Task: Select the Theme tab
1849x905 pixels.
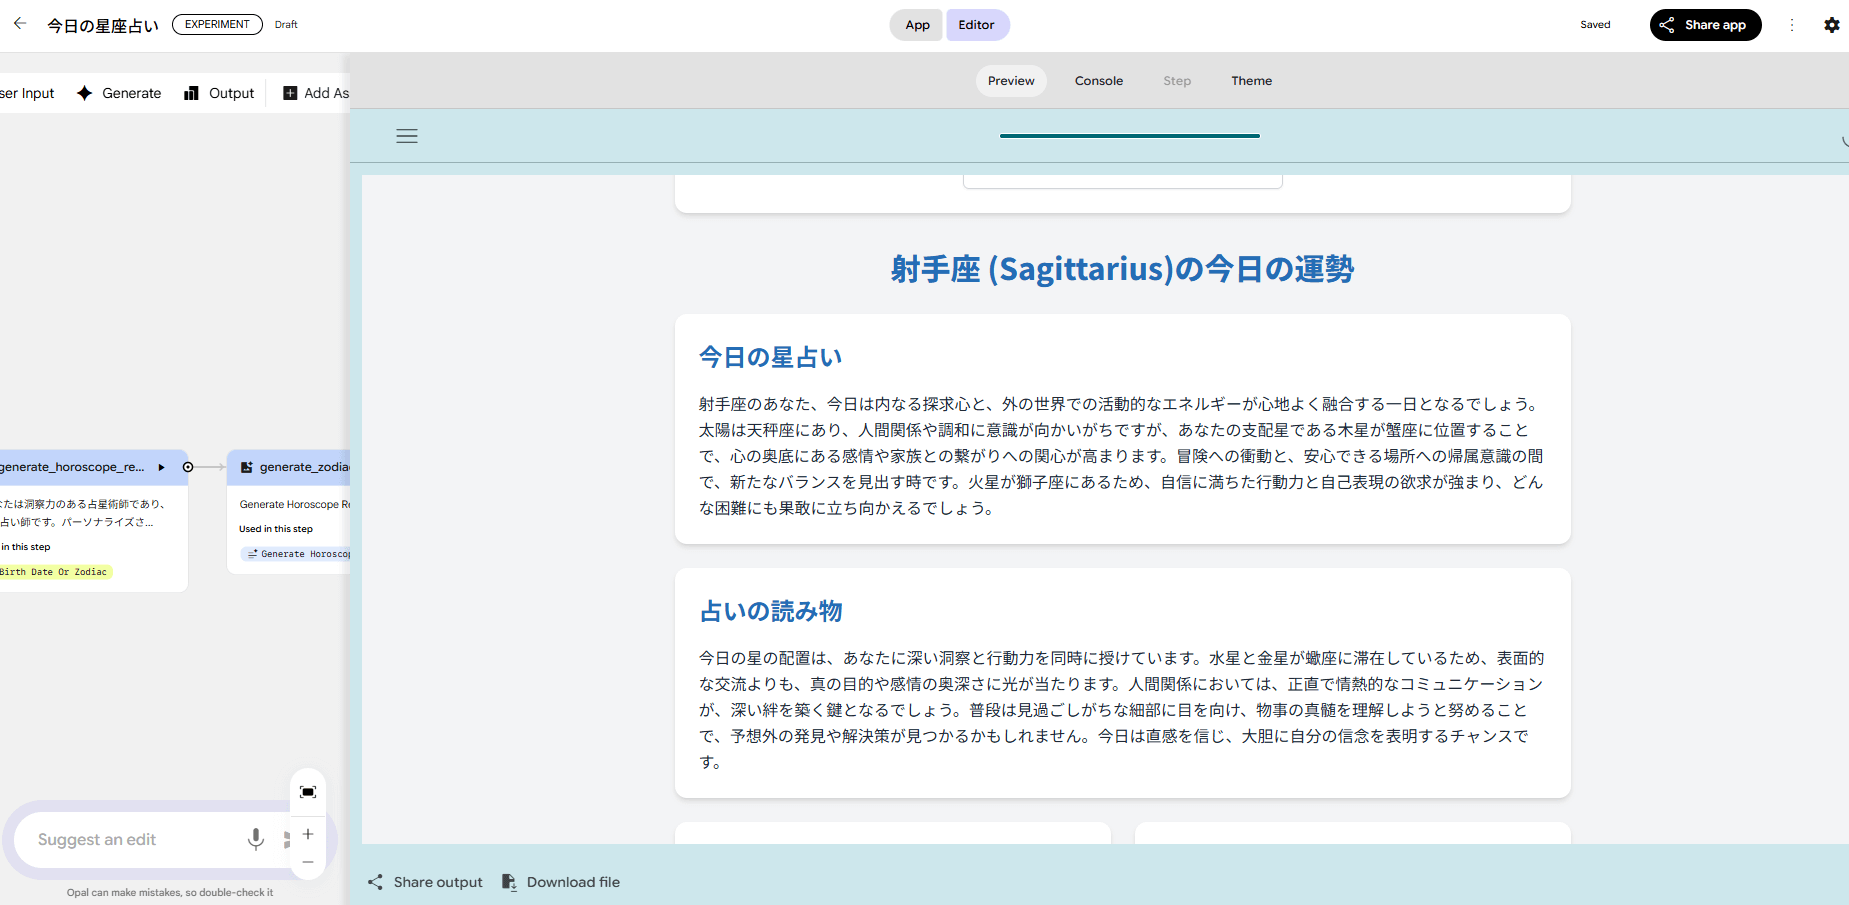Action: tap(1251, 81)
